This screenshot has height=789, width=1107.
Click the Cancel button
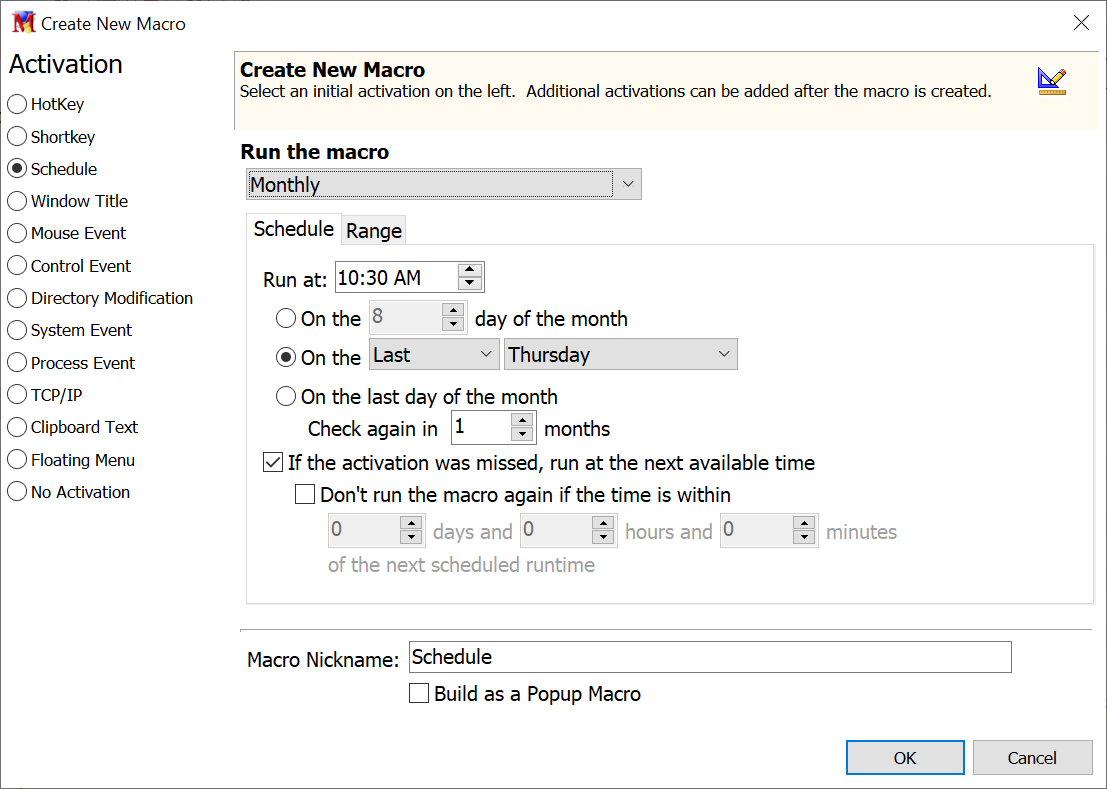click(x=1031, y=758)
